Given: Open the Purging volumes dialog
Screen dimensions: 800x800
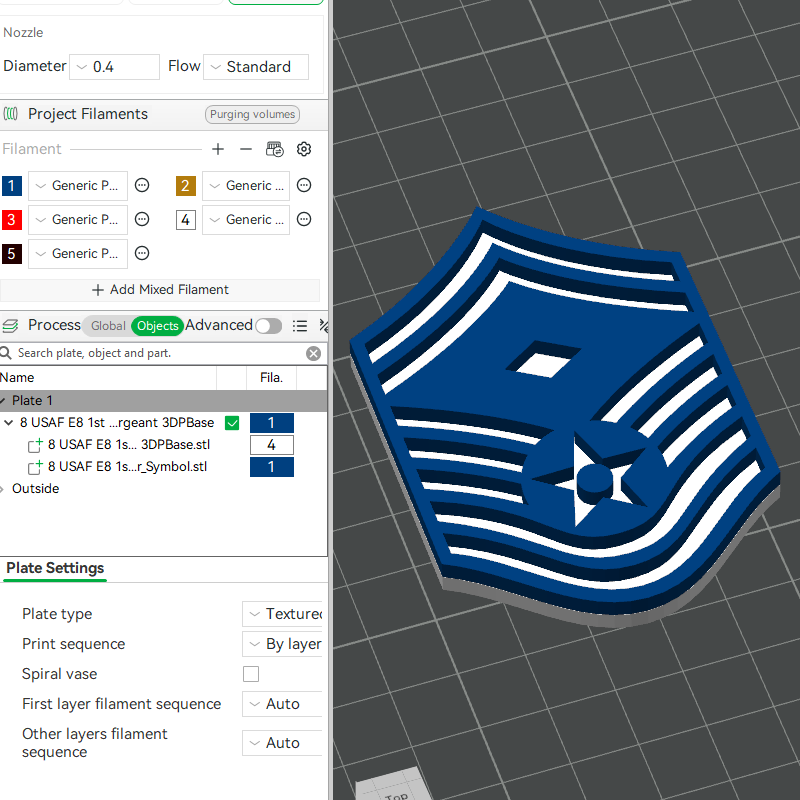Looking at the screenshot, I should tap(252, 114).
